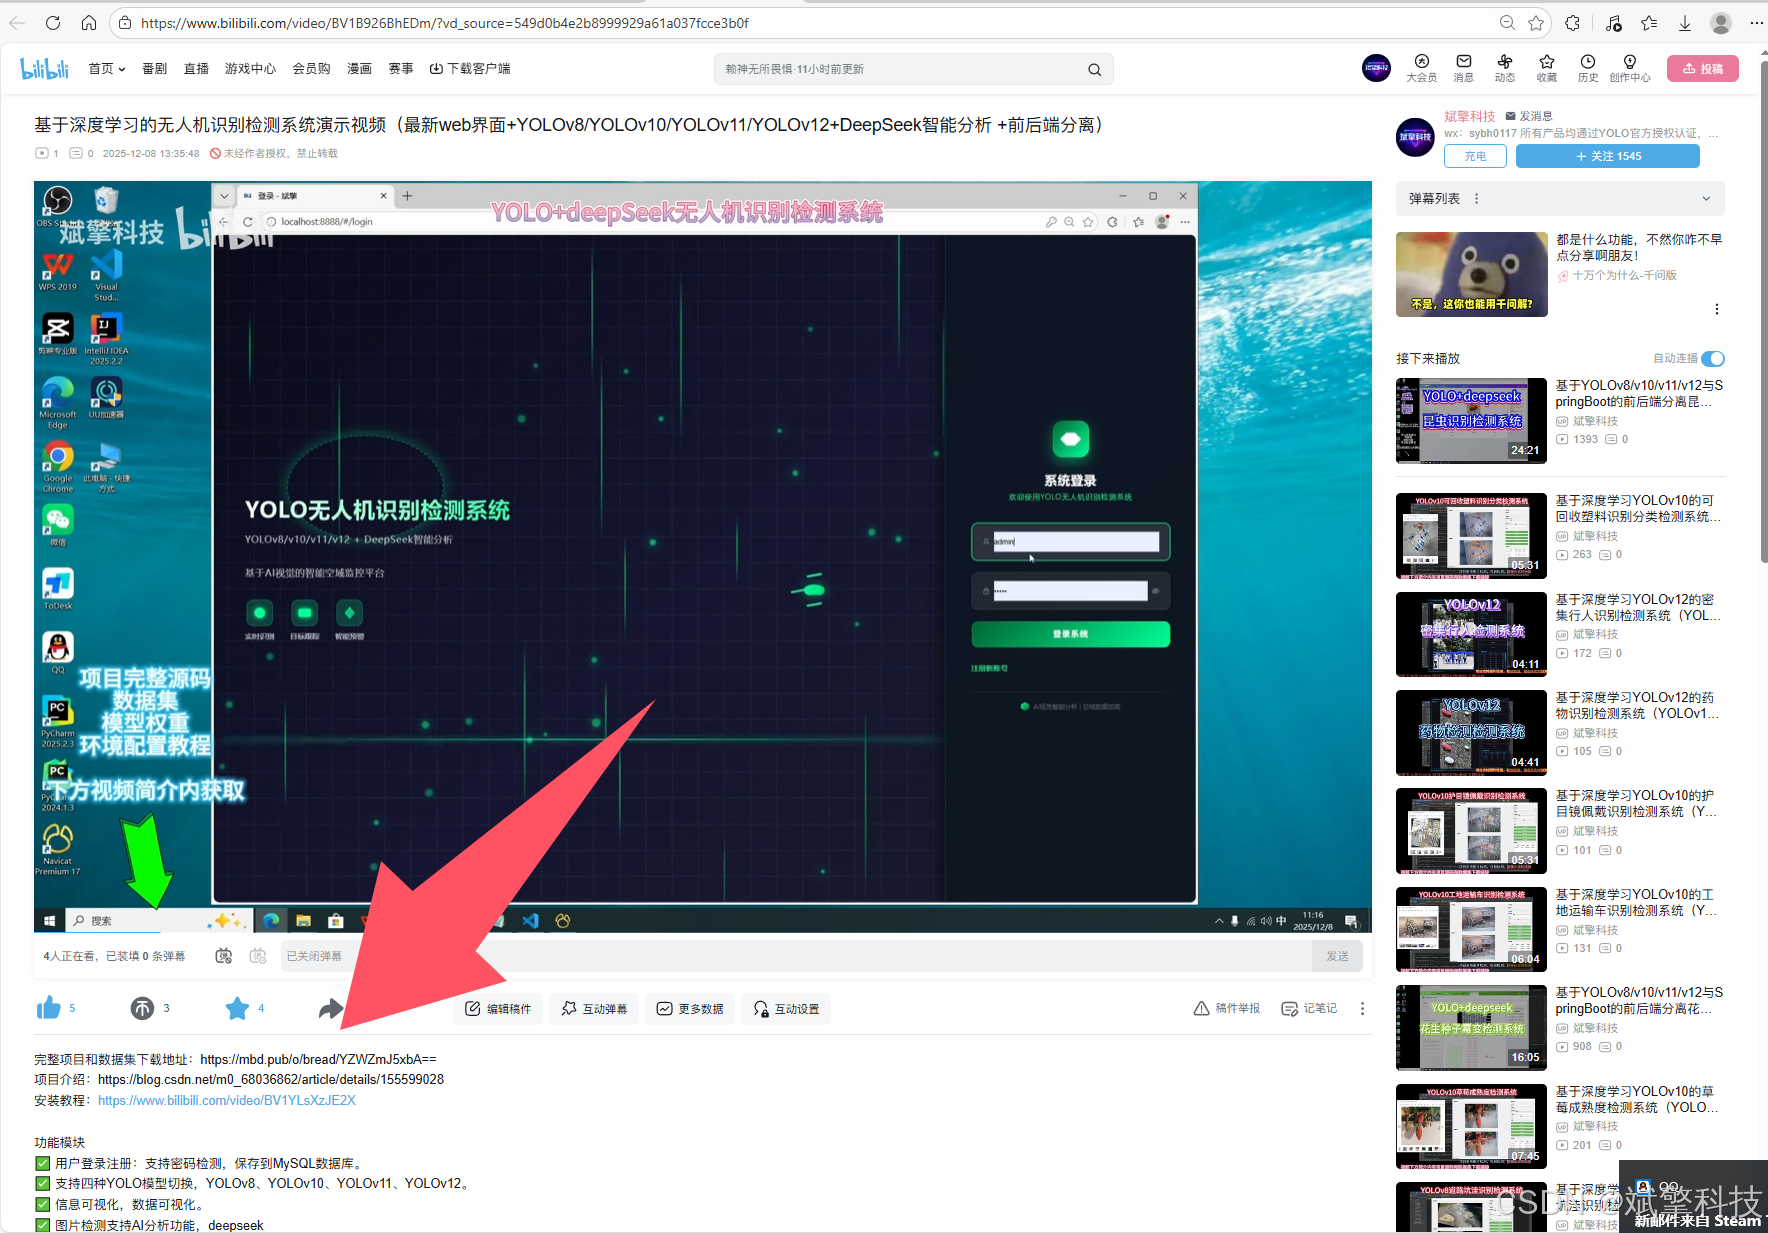
Task: Open the 安装教程 bilibili video link
Action: click(227, 1100)
